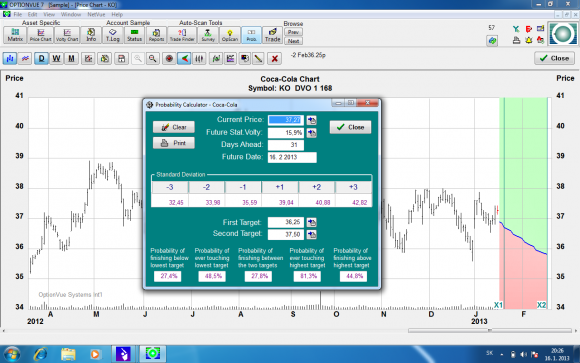This screenshot has width=580, height=363.
Task: Click the Second Target field
Action: (x=286, y=234)
